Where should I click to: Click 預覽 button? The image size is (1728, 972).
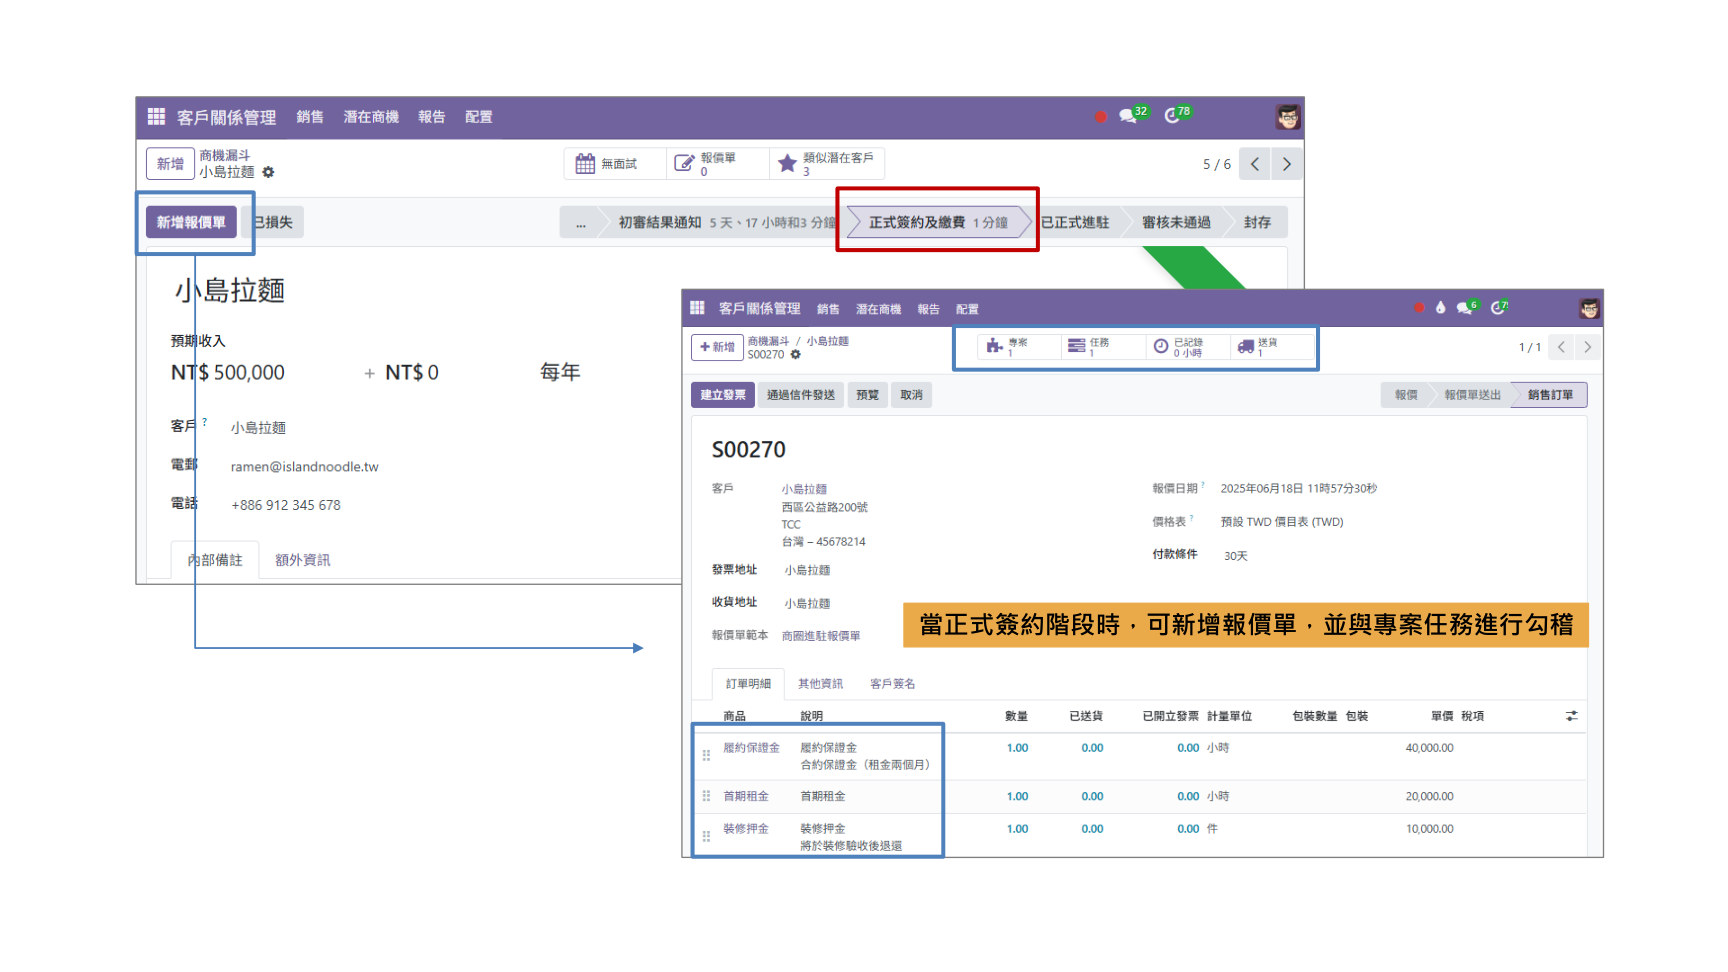point(867,395)
